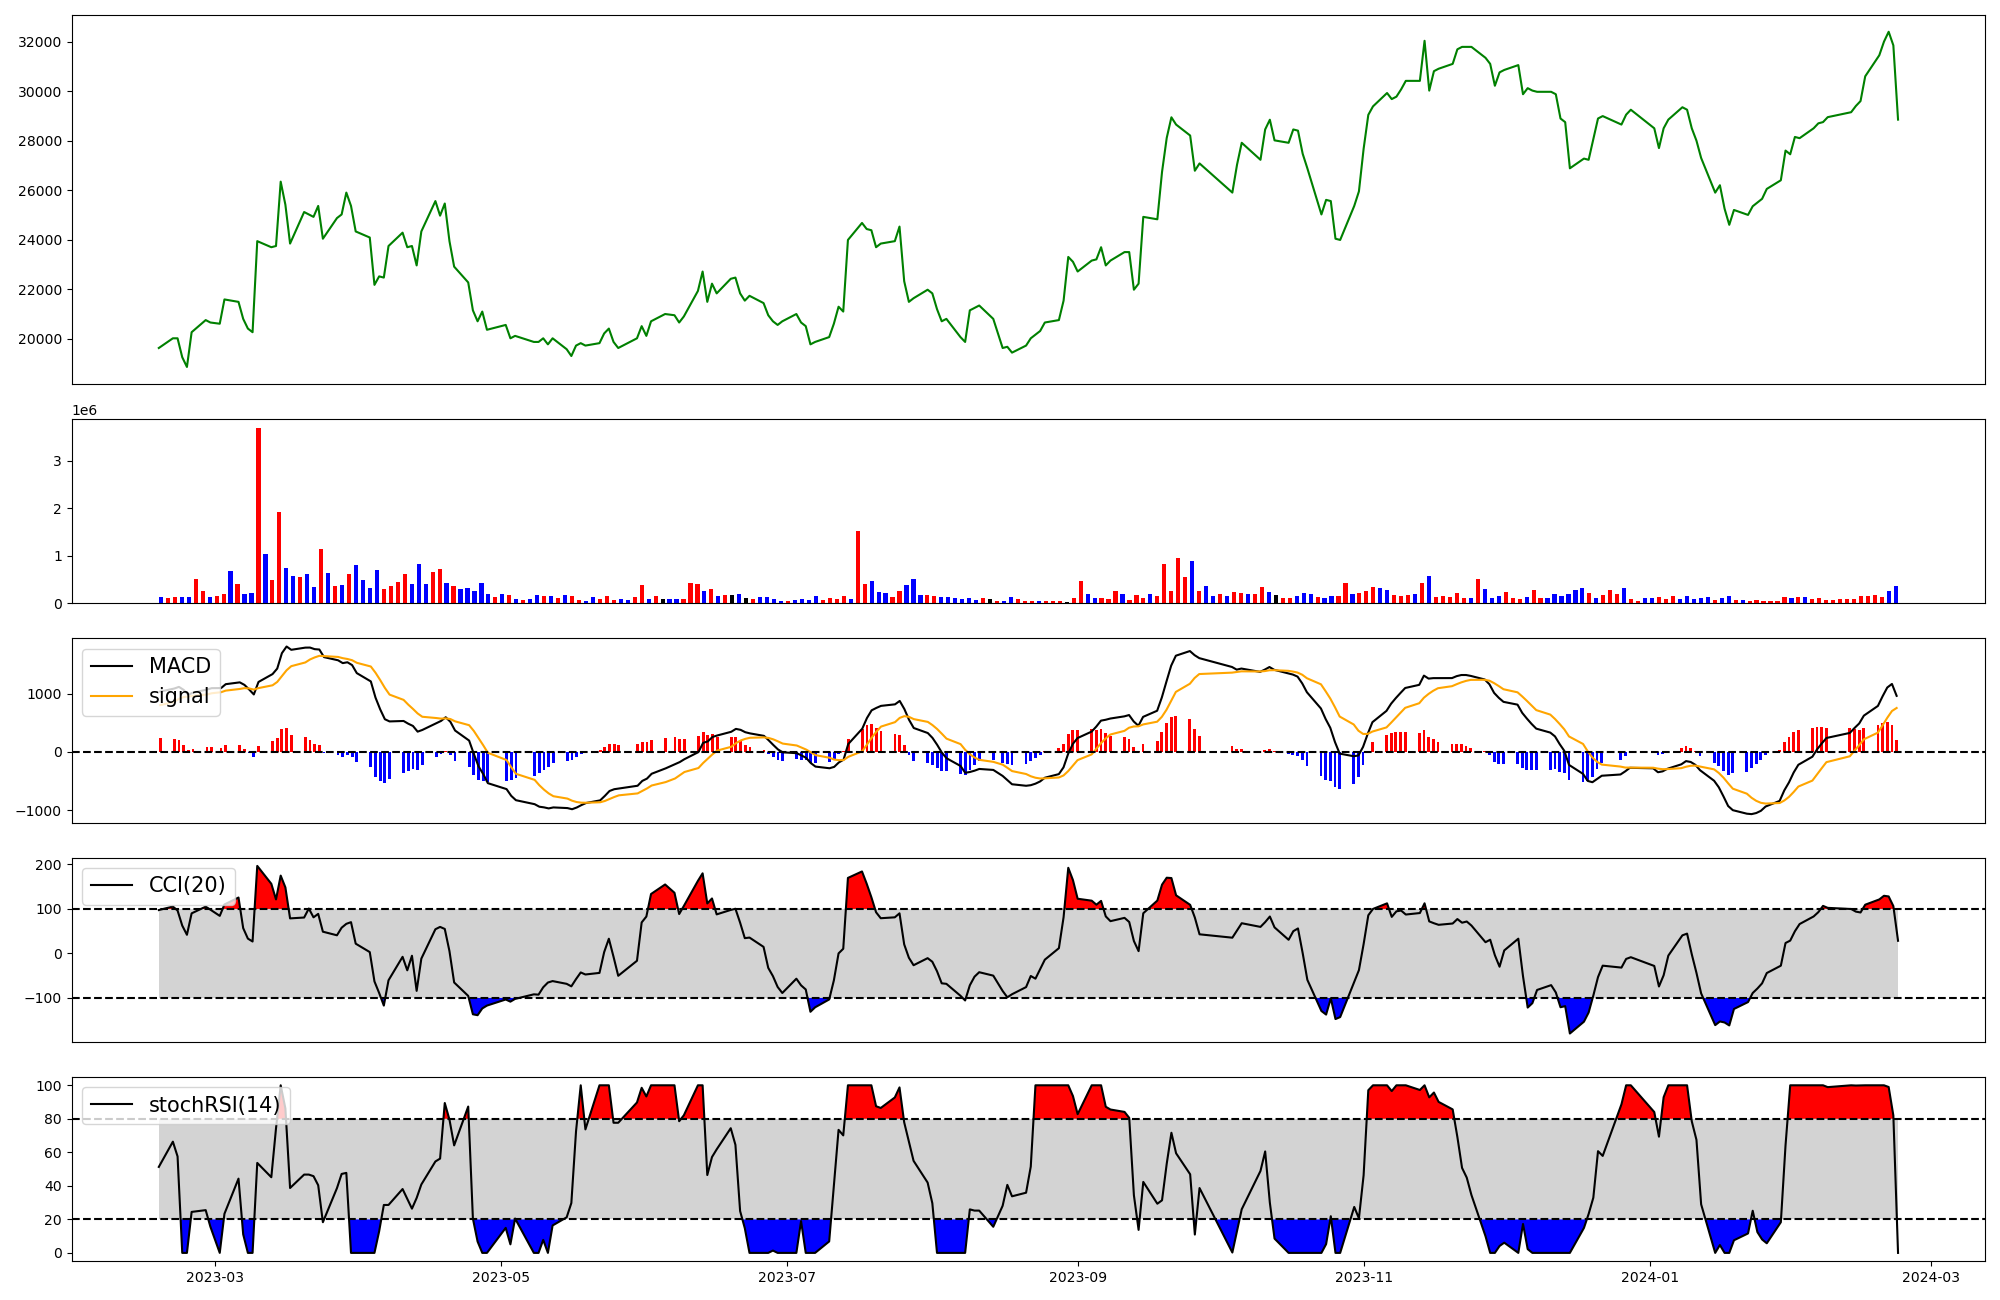Click the 32000 price axis label
The image size is (2000, 1300).
pyautogui.click(x=40, y=42)
